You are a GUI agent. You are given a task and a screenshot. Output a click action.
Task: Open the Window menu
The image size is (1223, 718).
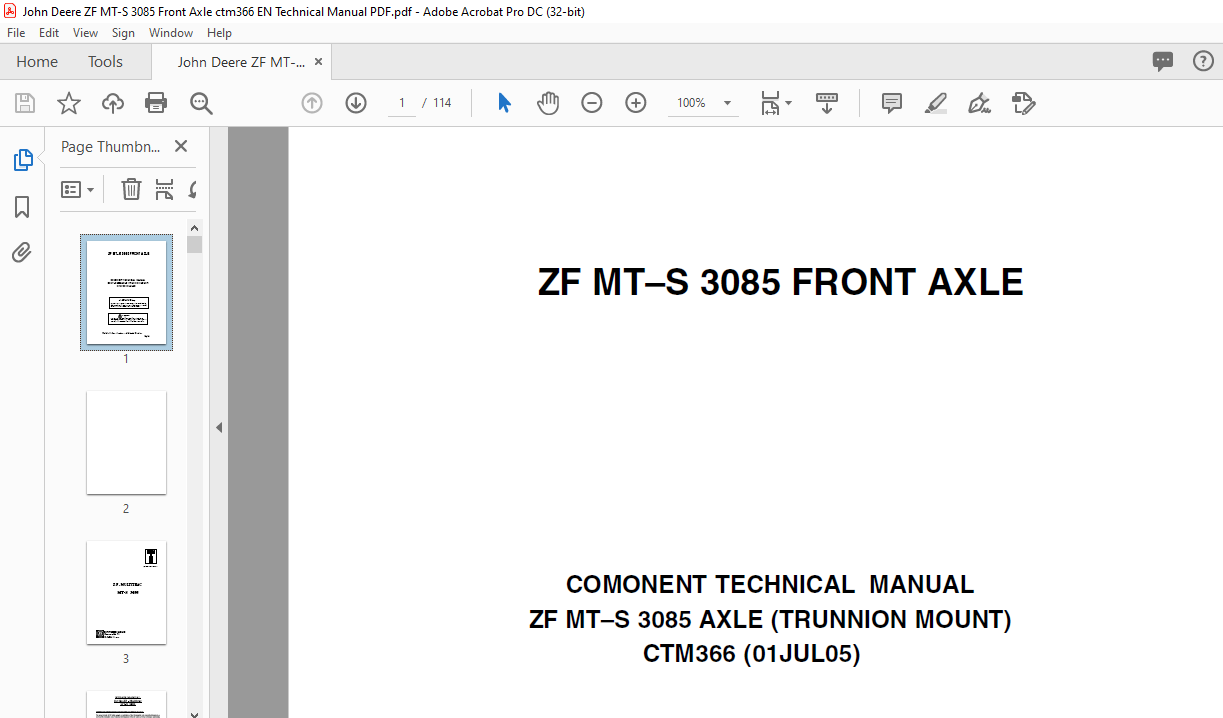tap(171, 33)
